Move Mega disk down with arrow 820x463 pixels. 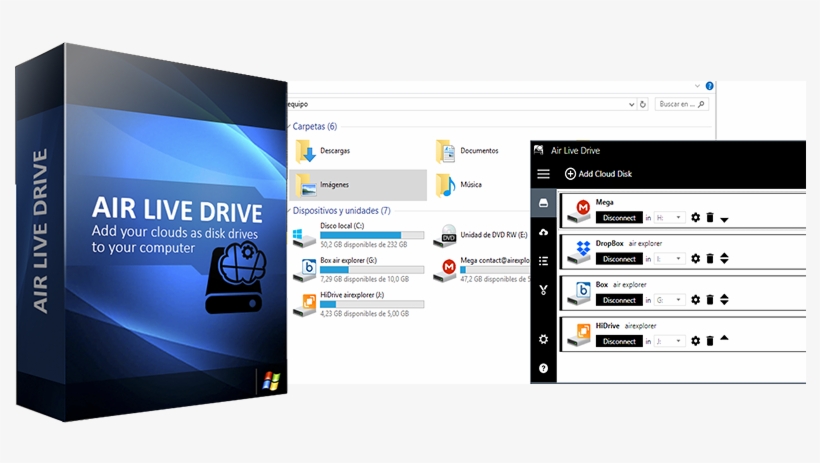tap(724, 220)
